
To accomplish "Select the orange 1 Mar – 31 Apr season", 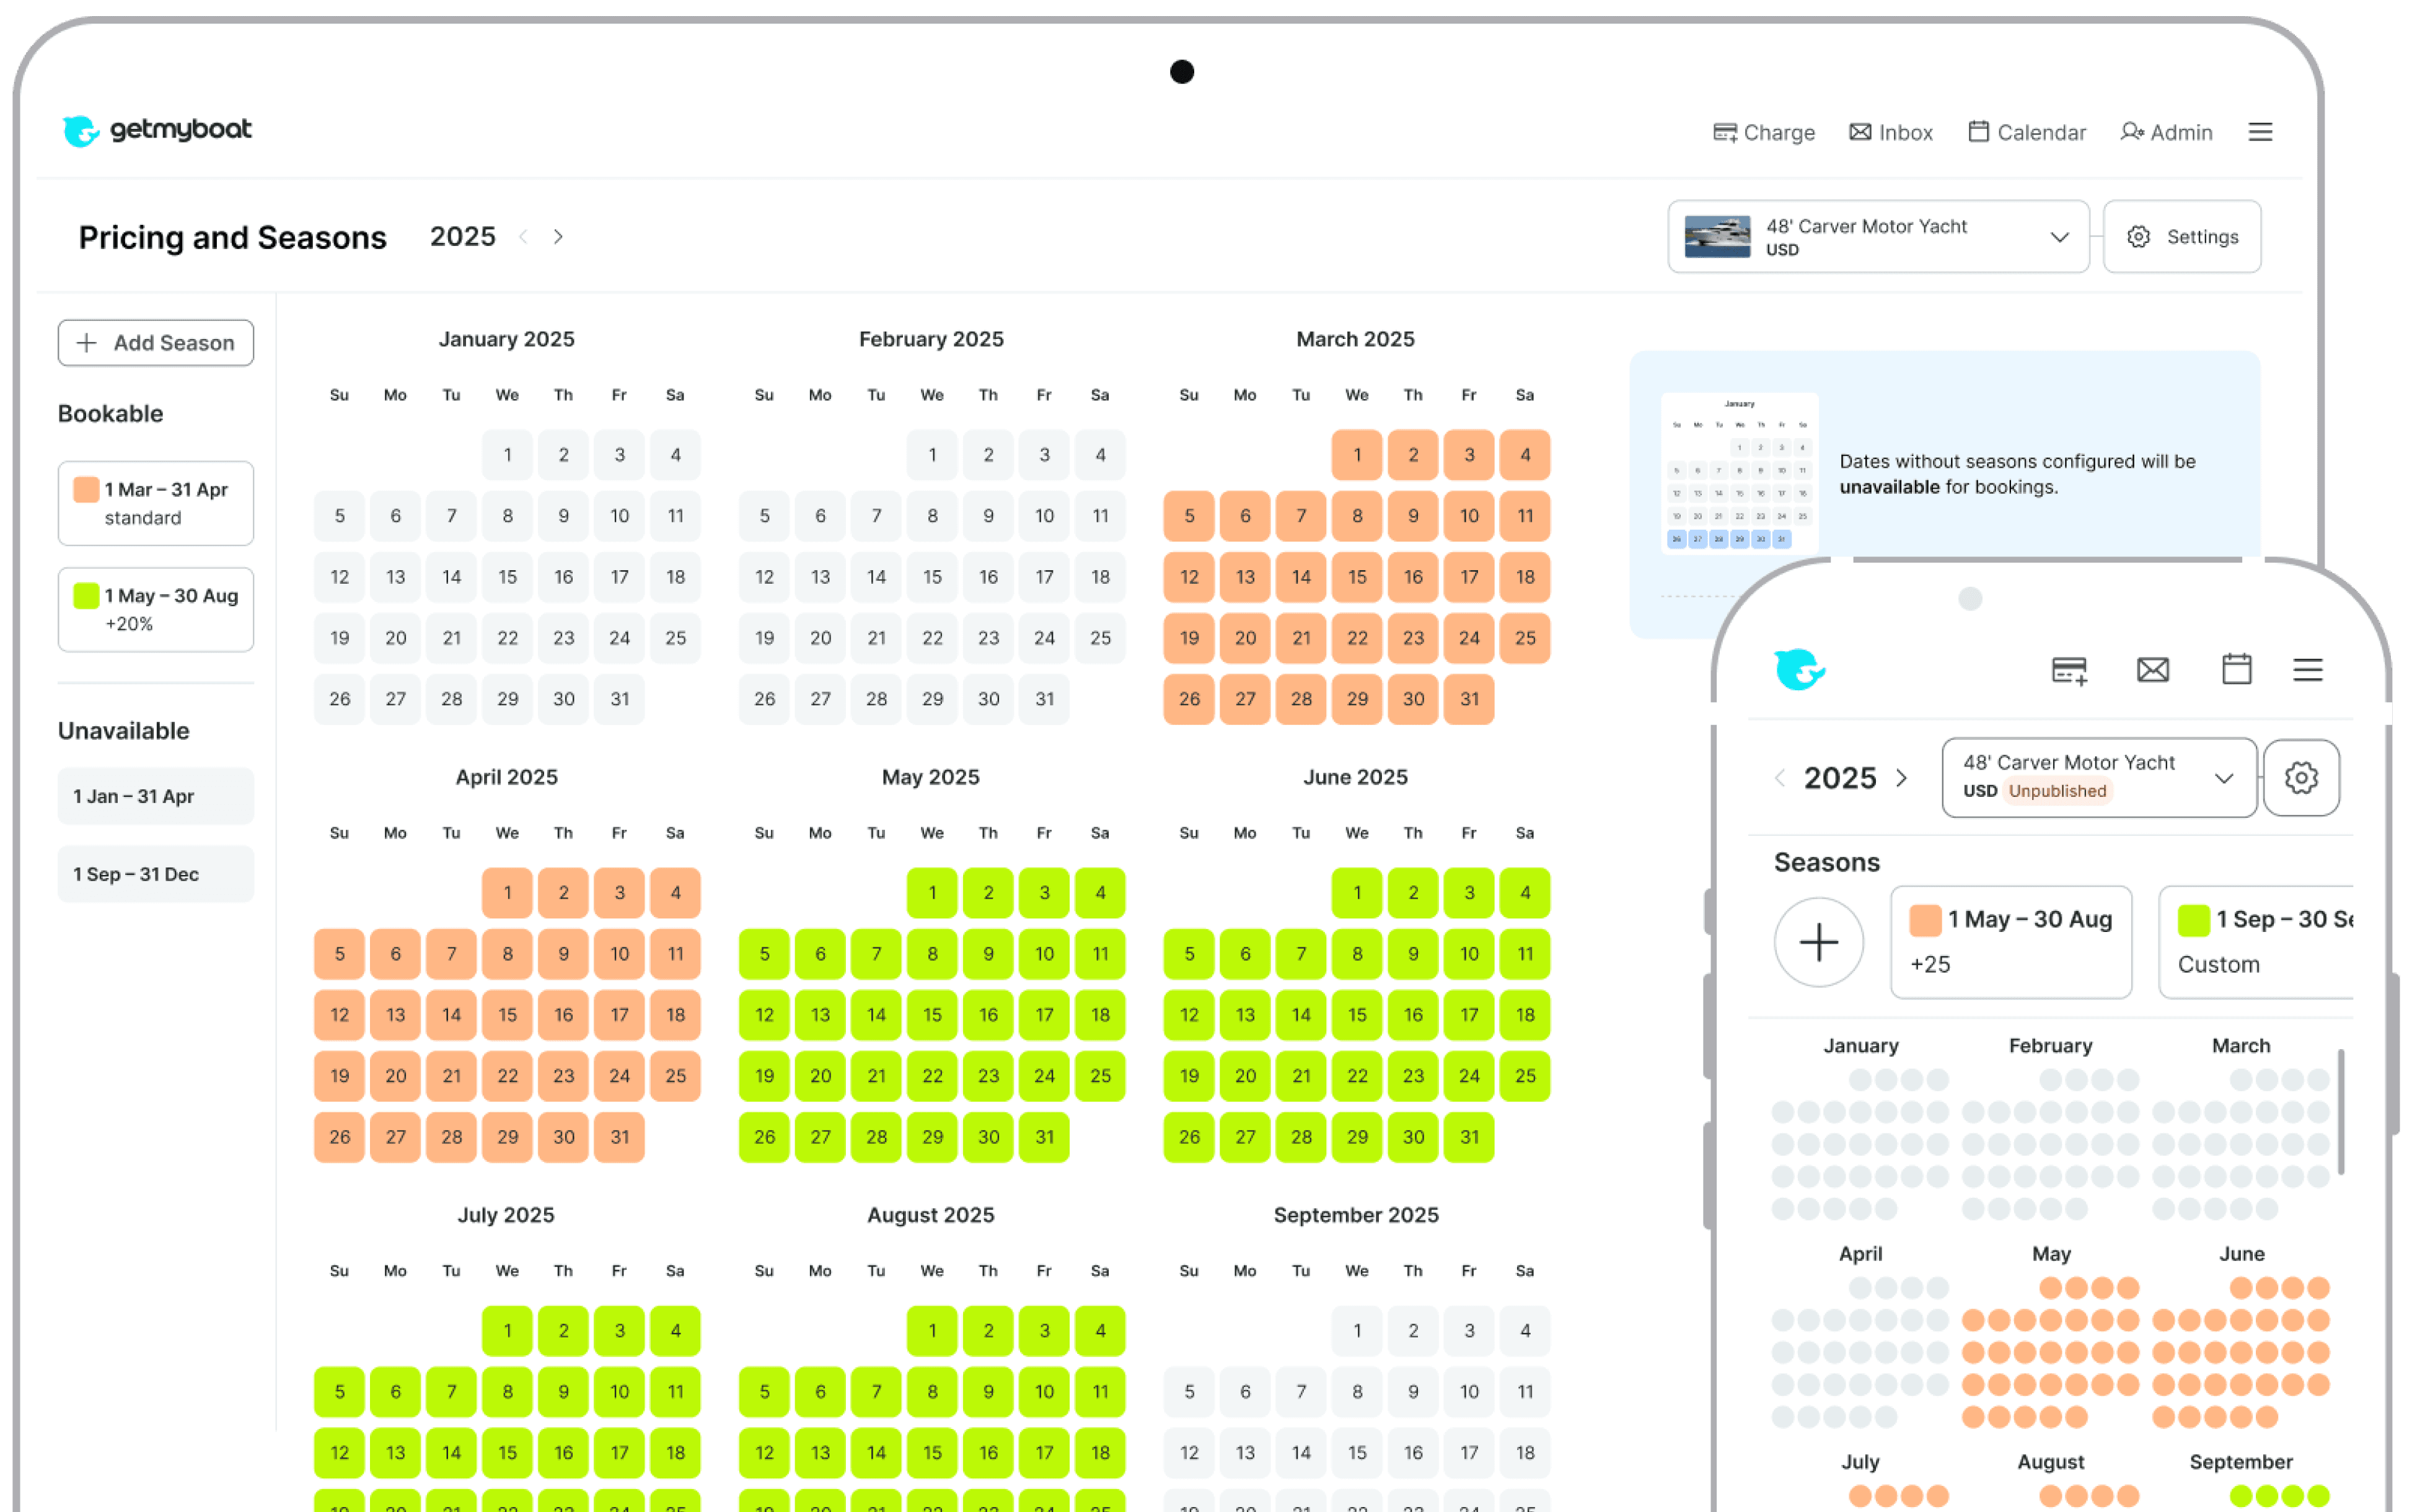I will (156, 503).
